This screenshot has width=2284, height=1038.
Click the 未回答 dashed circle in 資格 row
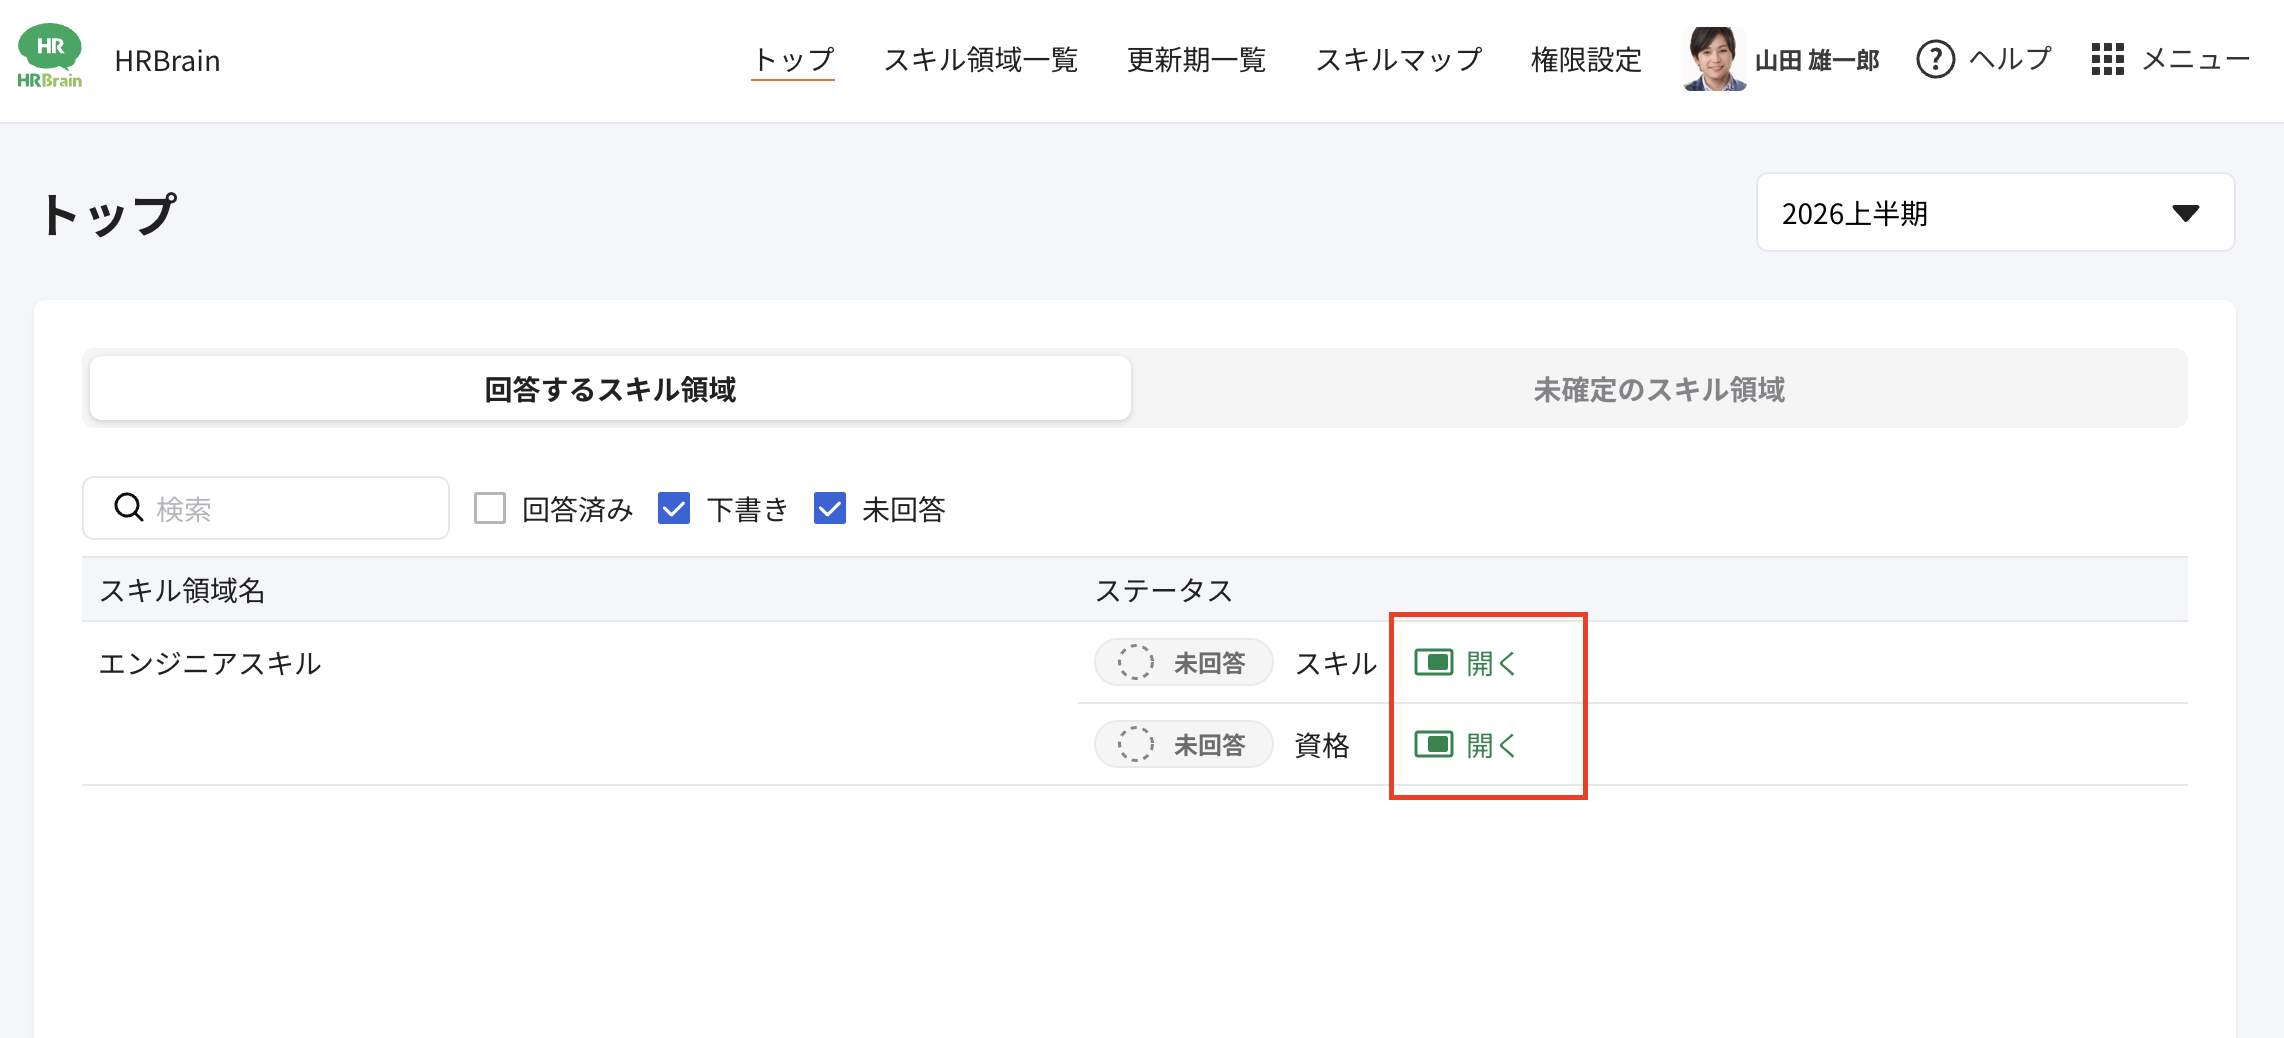1135,744
